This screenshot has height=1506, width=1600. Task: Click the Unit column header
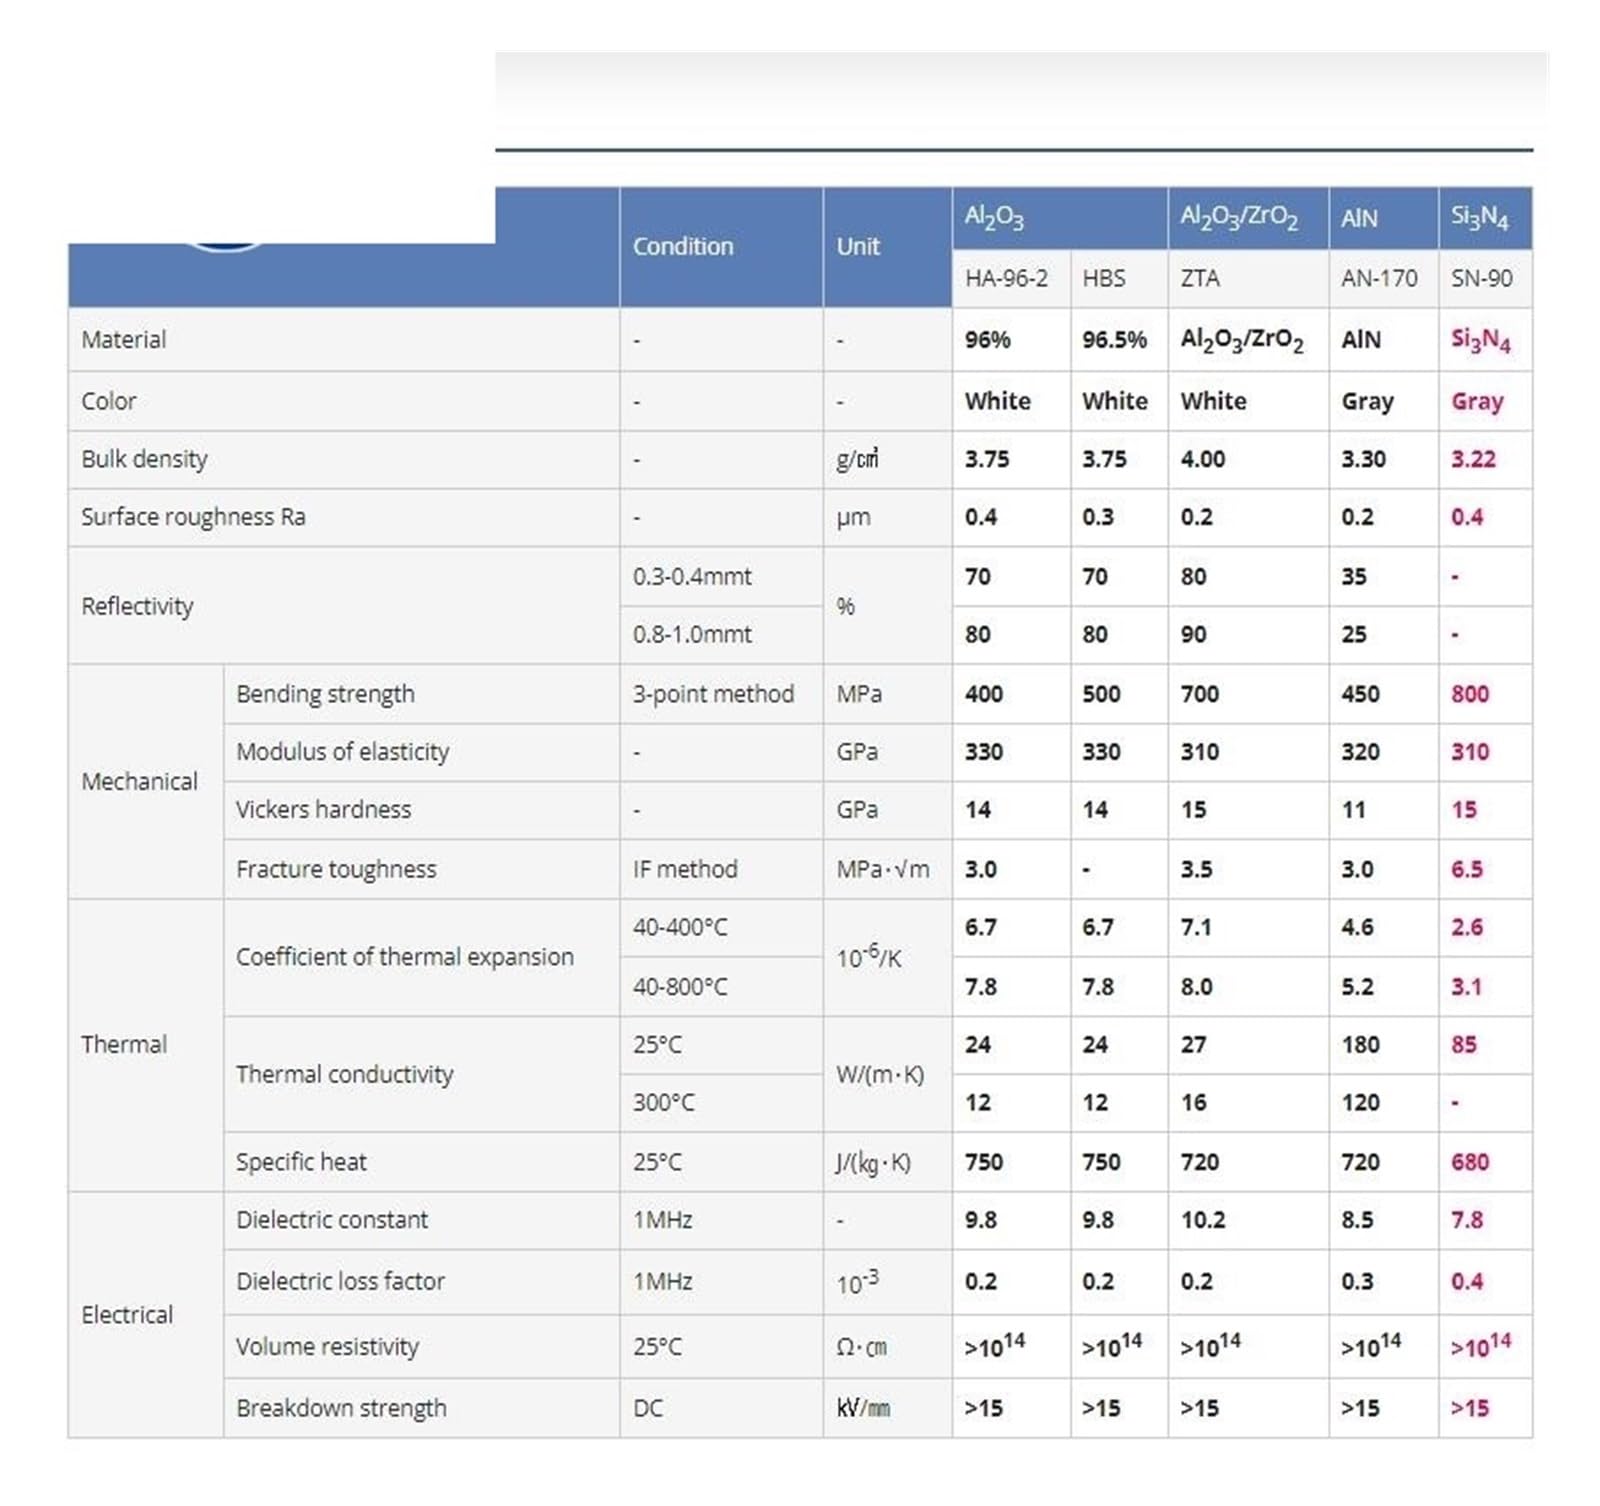887,247
